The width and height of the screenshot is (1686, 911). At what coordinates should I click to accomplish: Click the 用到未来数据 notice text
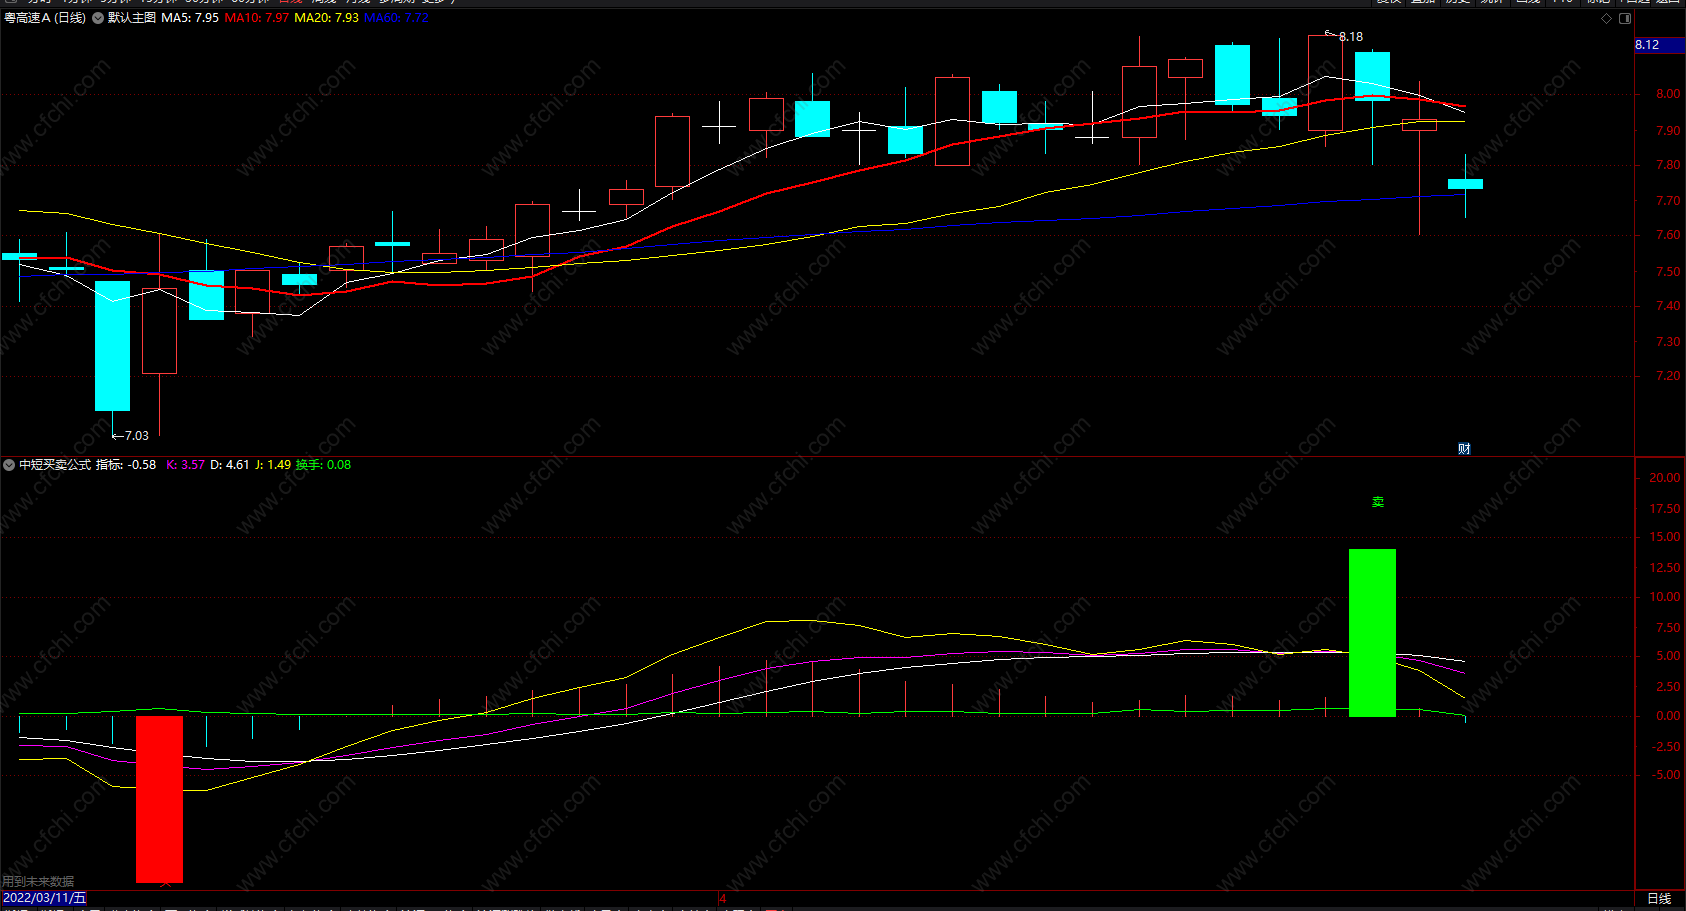tap(38, 881)
